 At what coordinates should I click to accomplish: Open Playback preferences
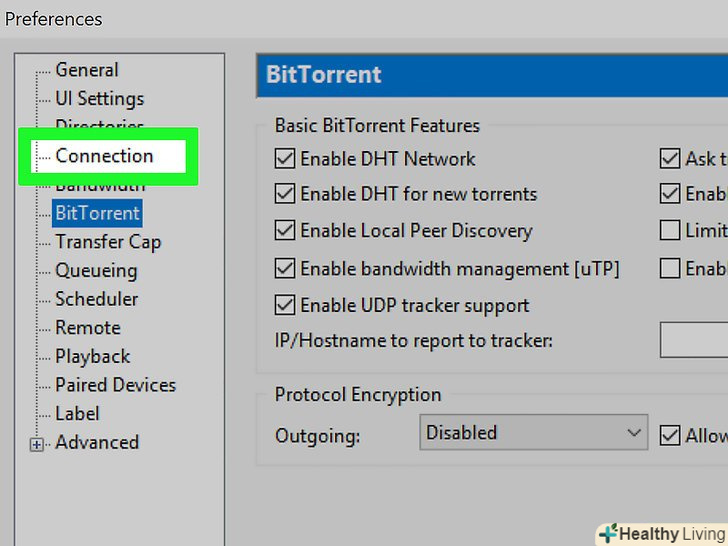pos(92,357)
